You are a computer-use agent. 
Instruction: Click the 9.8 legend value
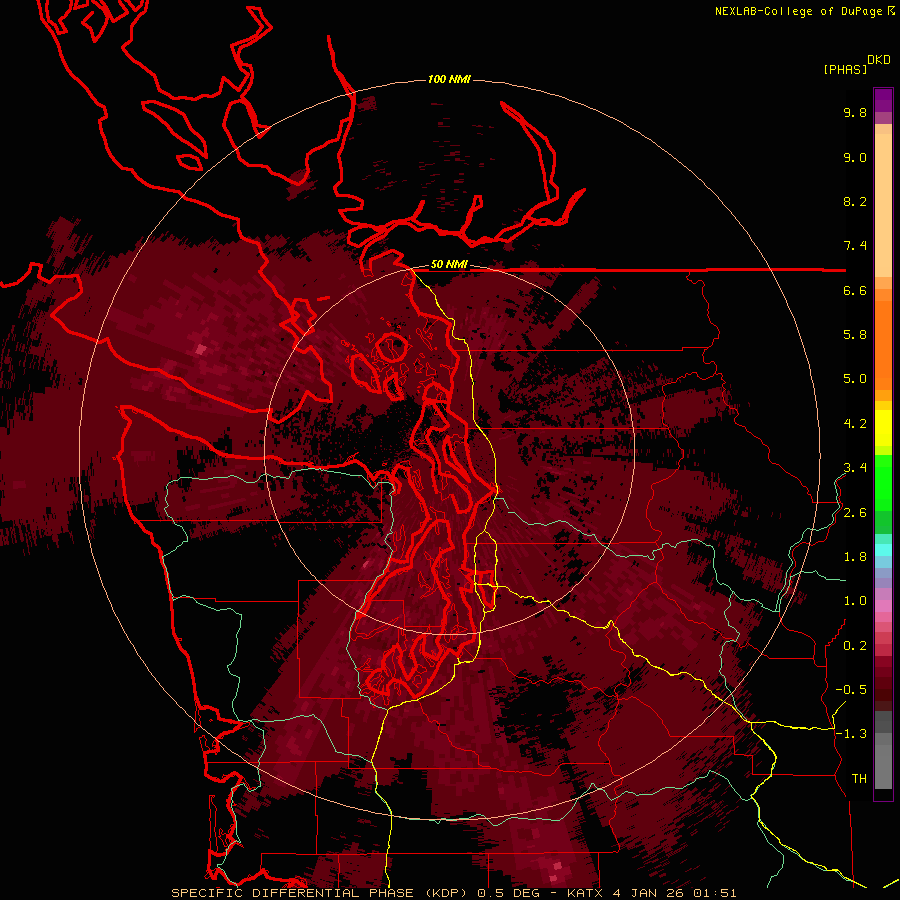tap(855, 112)
